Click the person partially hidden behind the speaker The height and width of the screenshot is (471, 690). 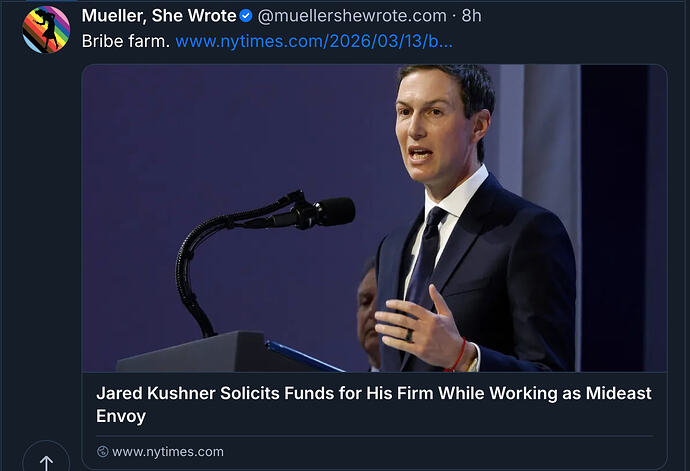click(x=368, y=310)
